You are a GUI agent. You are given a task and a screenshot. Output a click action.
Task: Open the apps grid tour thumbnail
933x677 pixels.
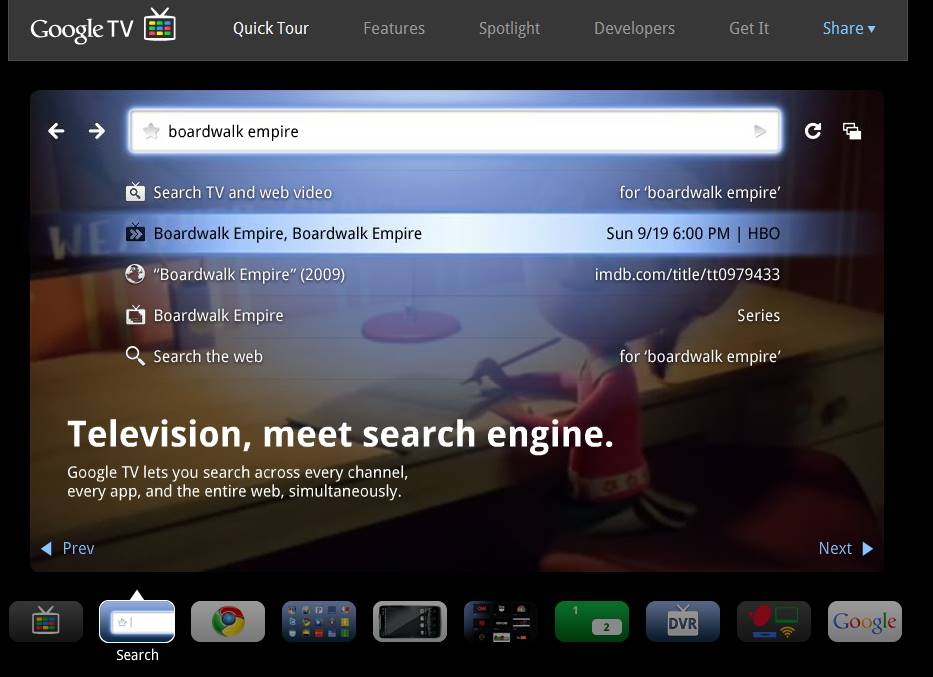coord(319,621)
